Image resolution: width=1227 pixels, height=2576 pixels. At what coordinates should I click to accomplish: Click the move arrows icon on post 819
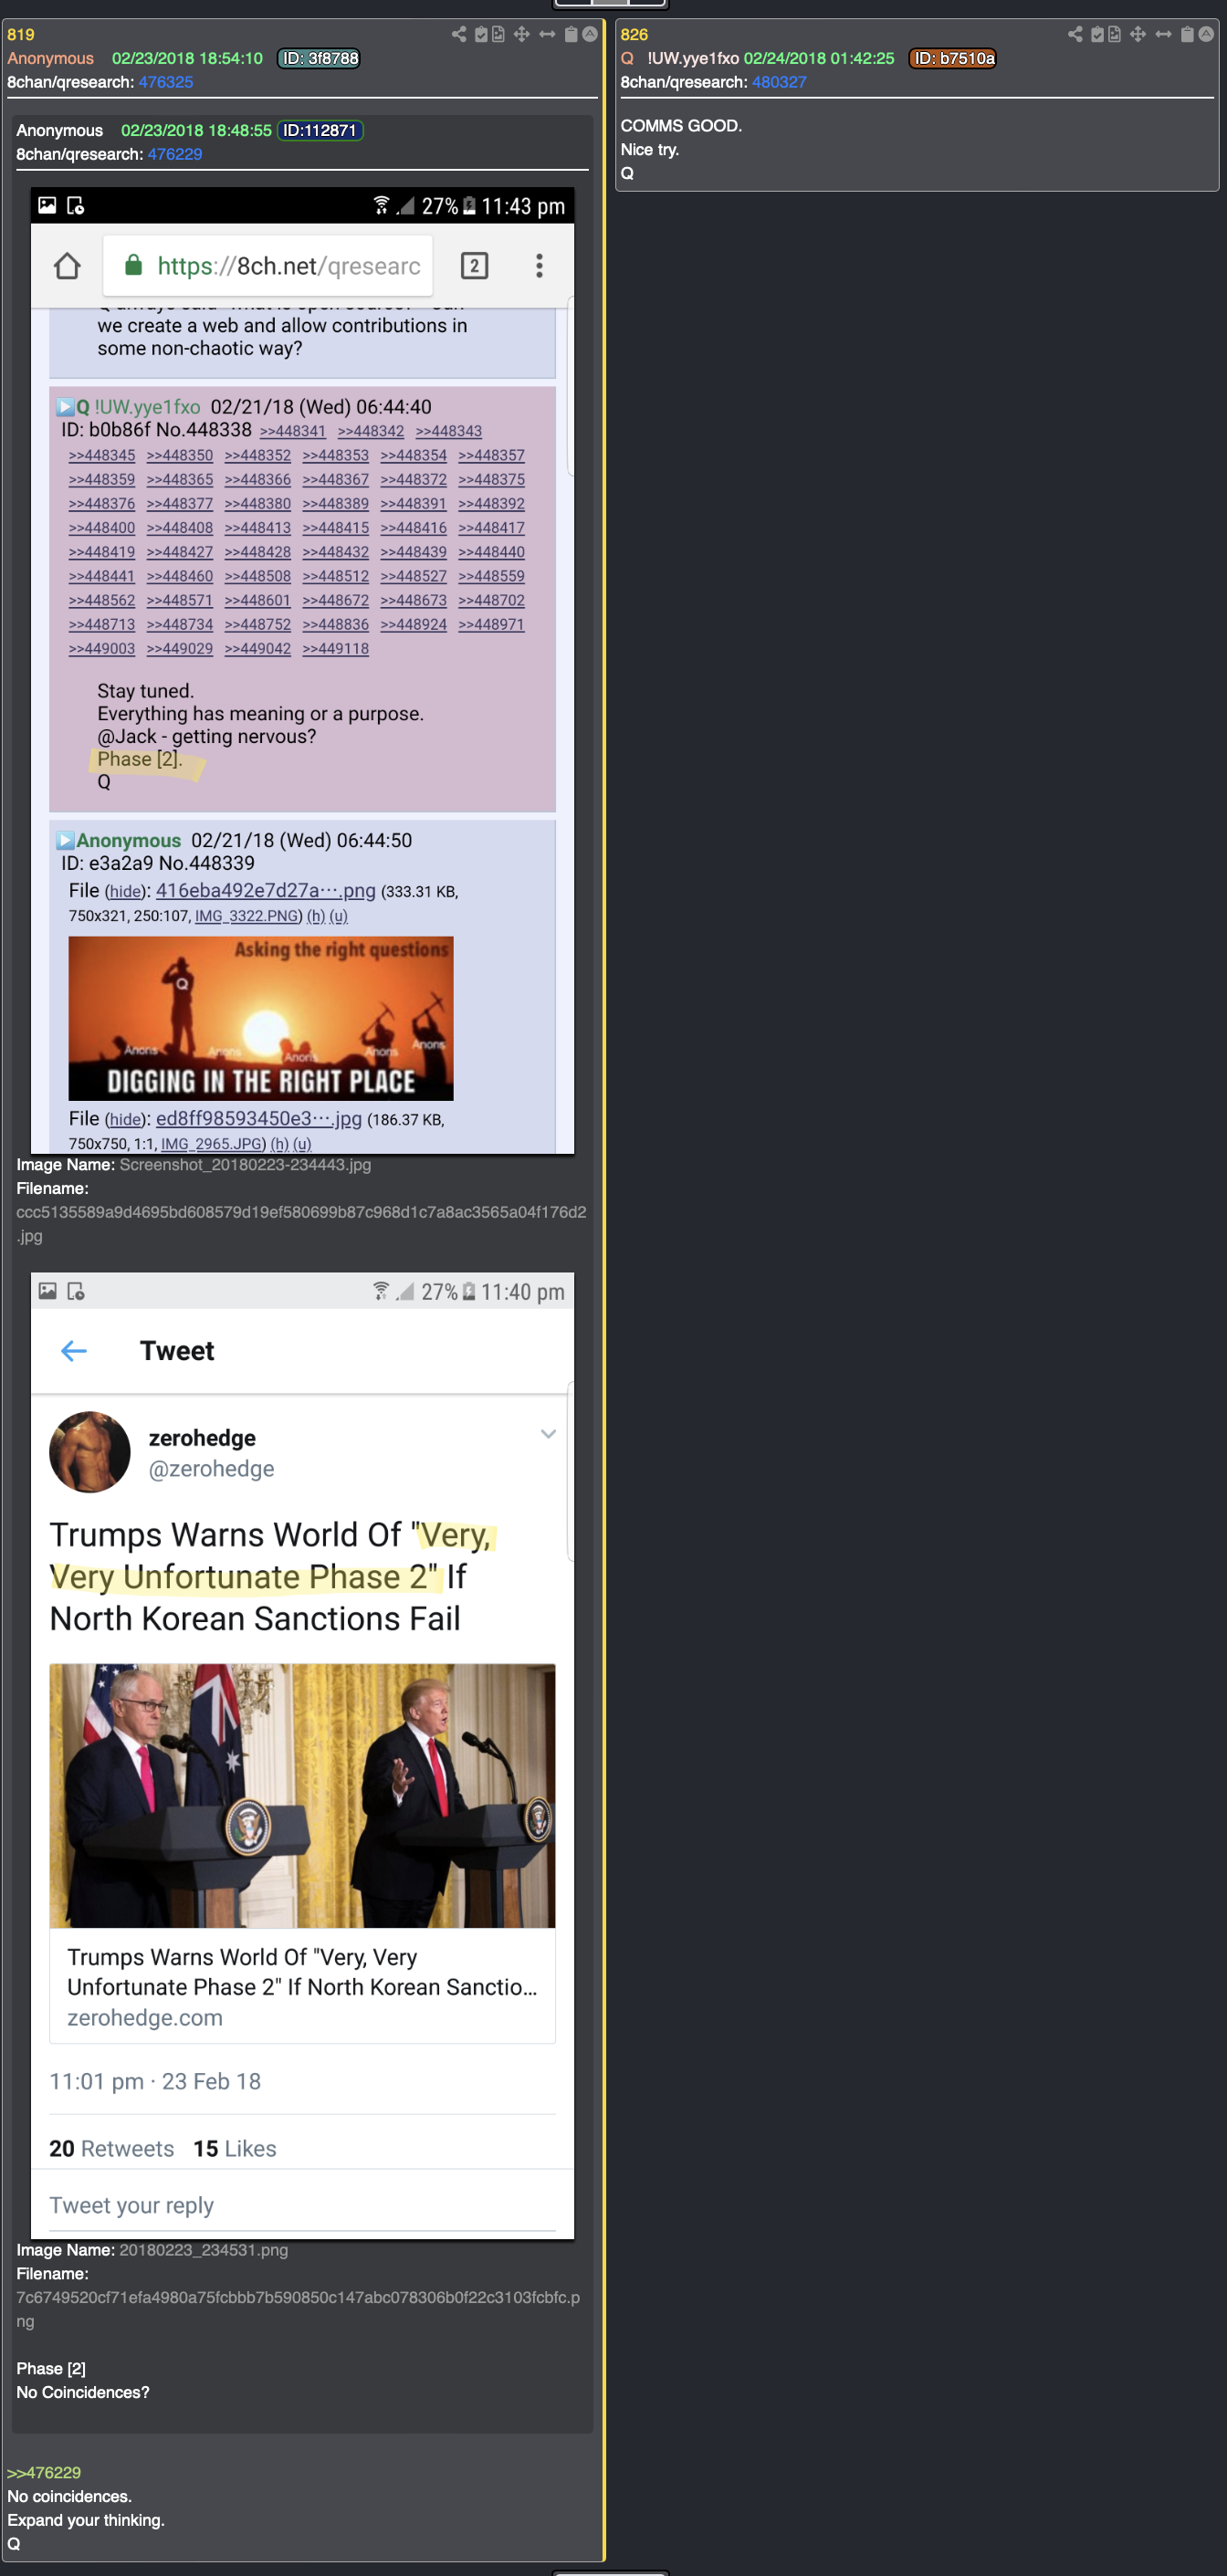point(522,34)
